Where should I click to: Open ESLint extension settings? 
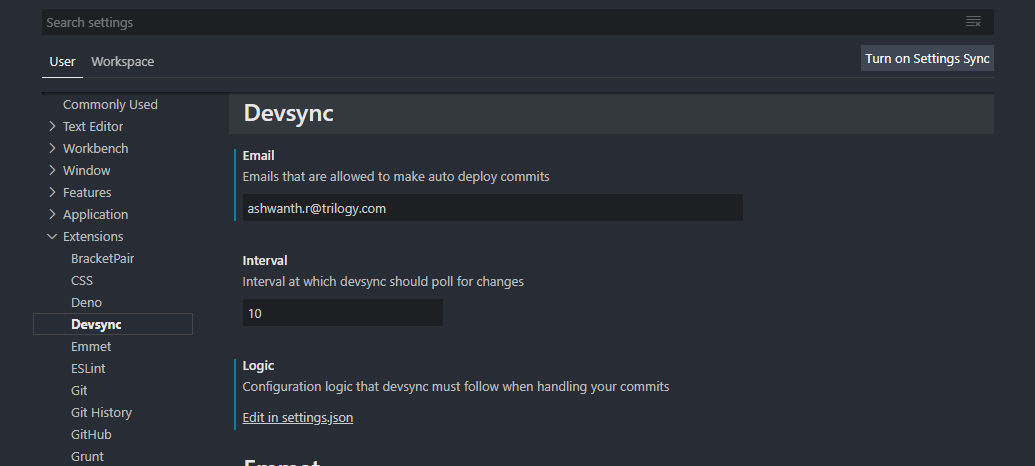click(x=88, y=368)
